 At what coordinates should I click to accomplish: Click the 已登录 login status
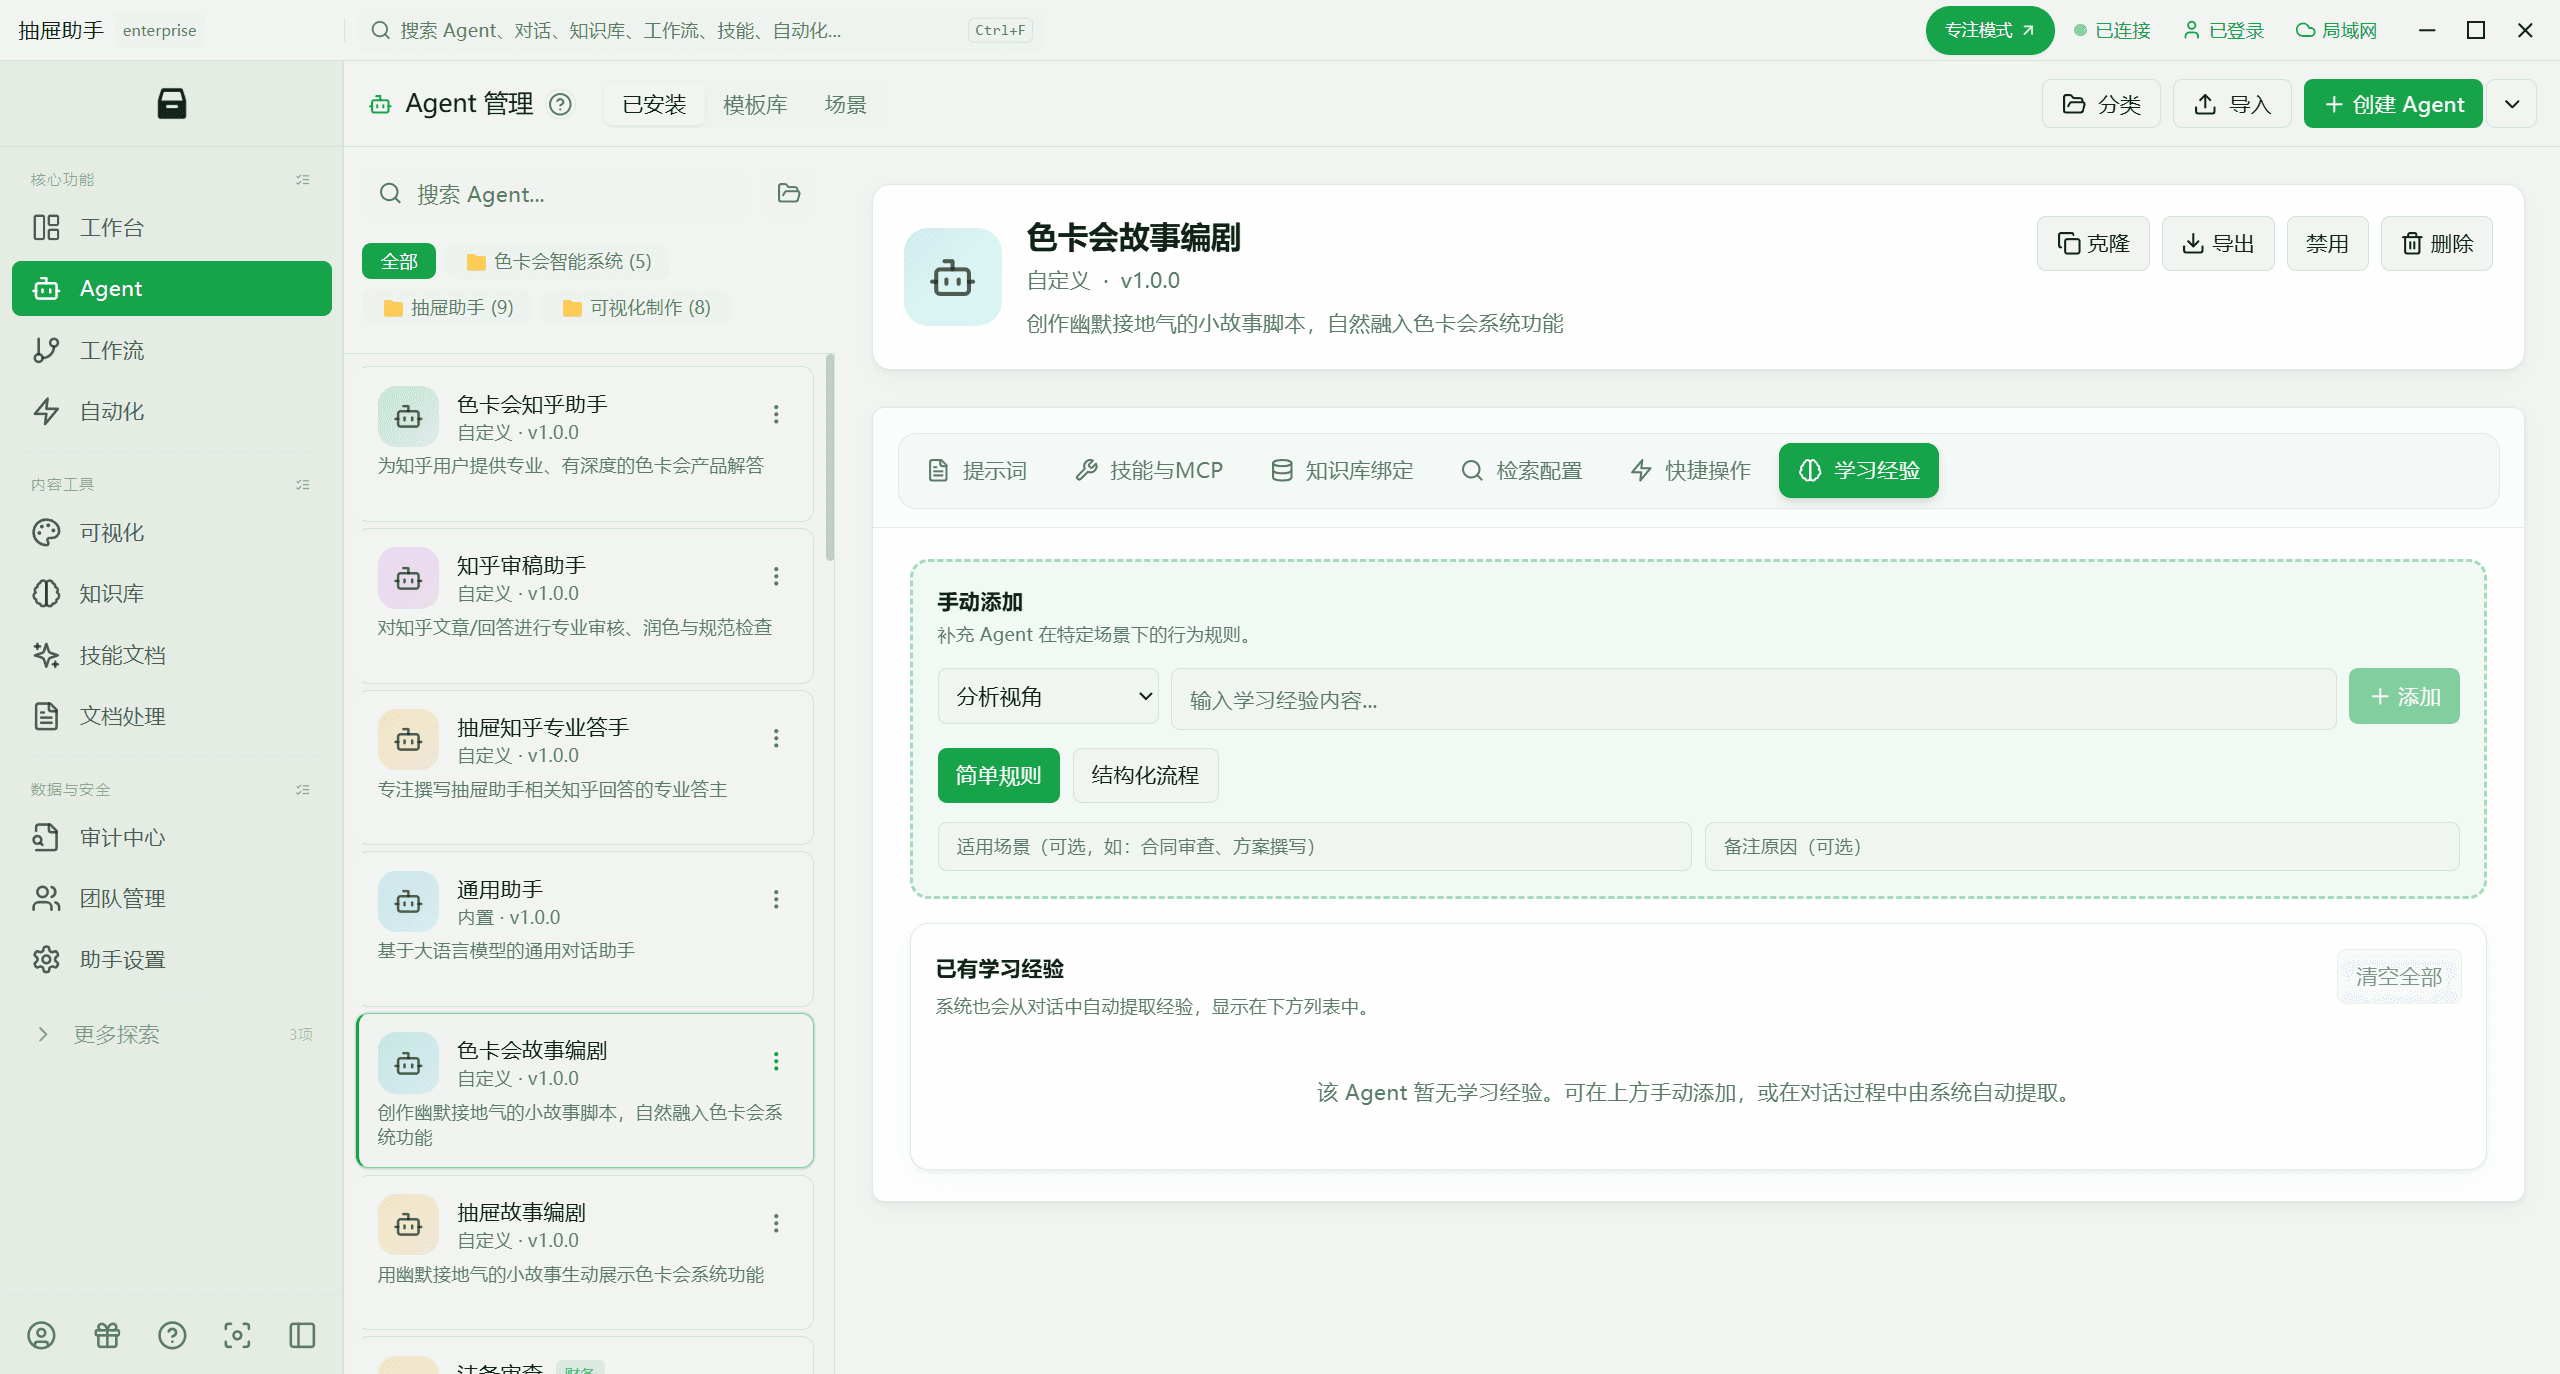coord(2223,30)
